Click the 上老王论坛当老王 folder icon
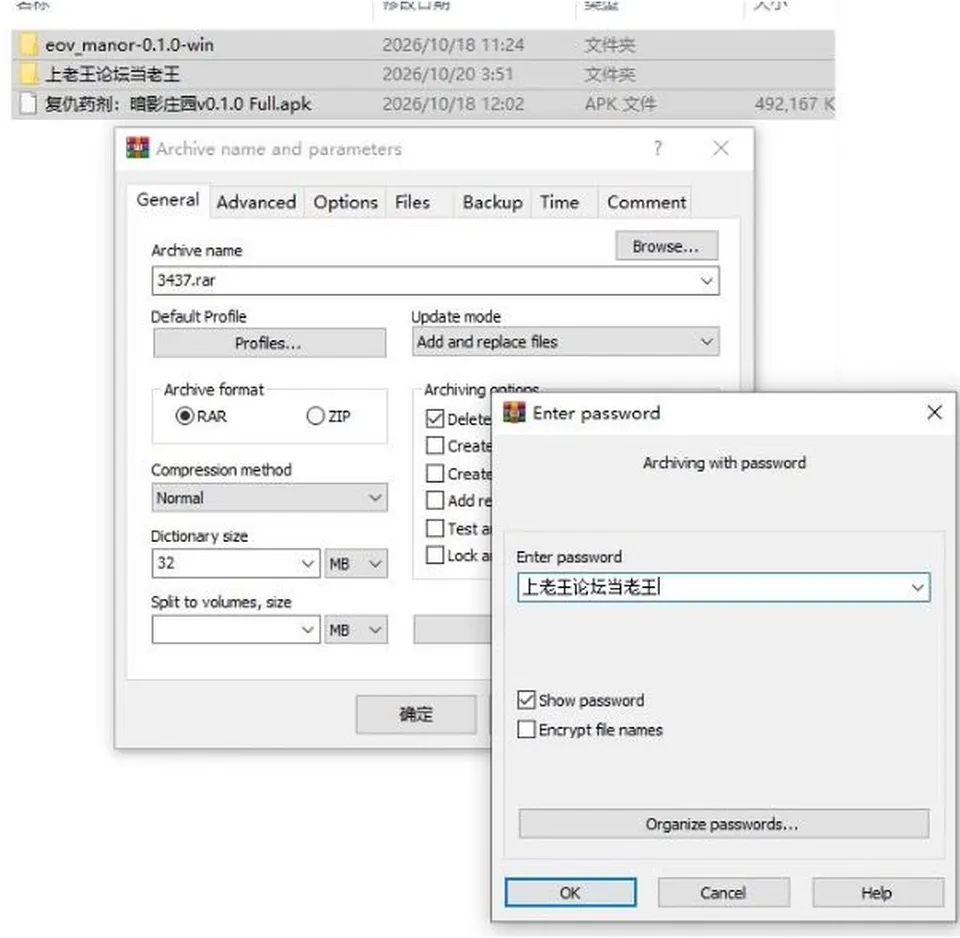The width and height of the screenshot is (960, 938). pos(28,74)
